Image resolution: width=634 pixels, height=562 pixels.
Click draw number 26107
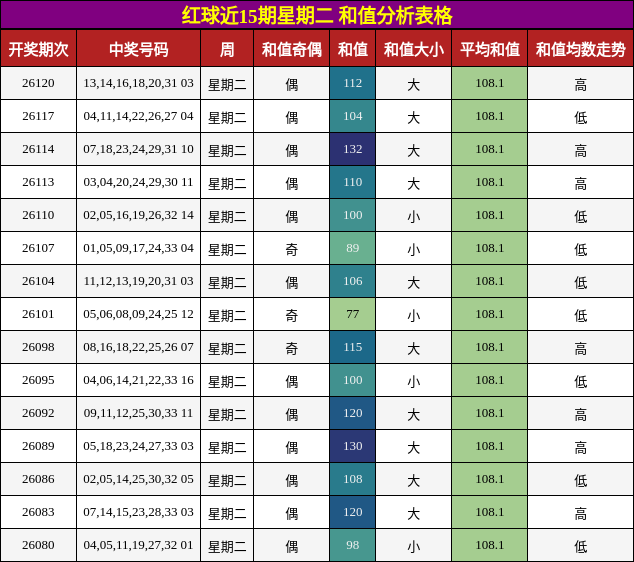[38, 248]
